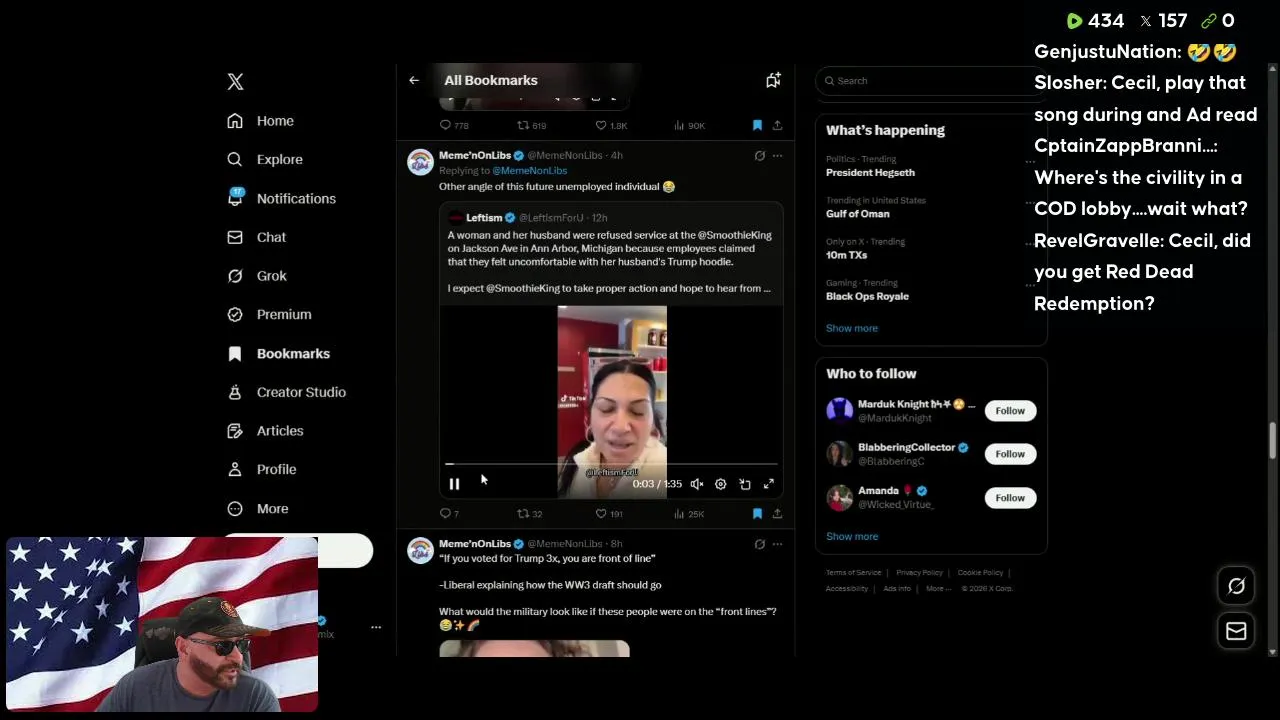The height and width of the screenshot is (720, 1280).
Task: Expand footer More menu
Action: point(937,589)
